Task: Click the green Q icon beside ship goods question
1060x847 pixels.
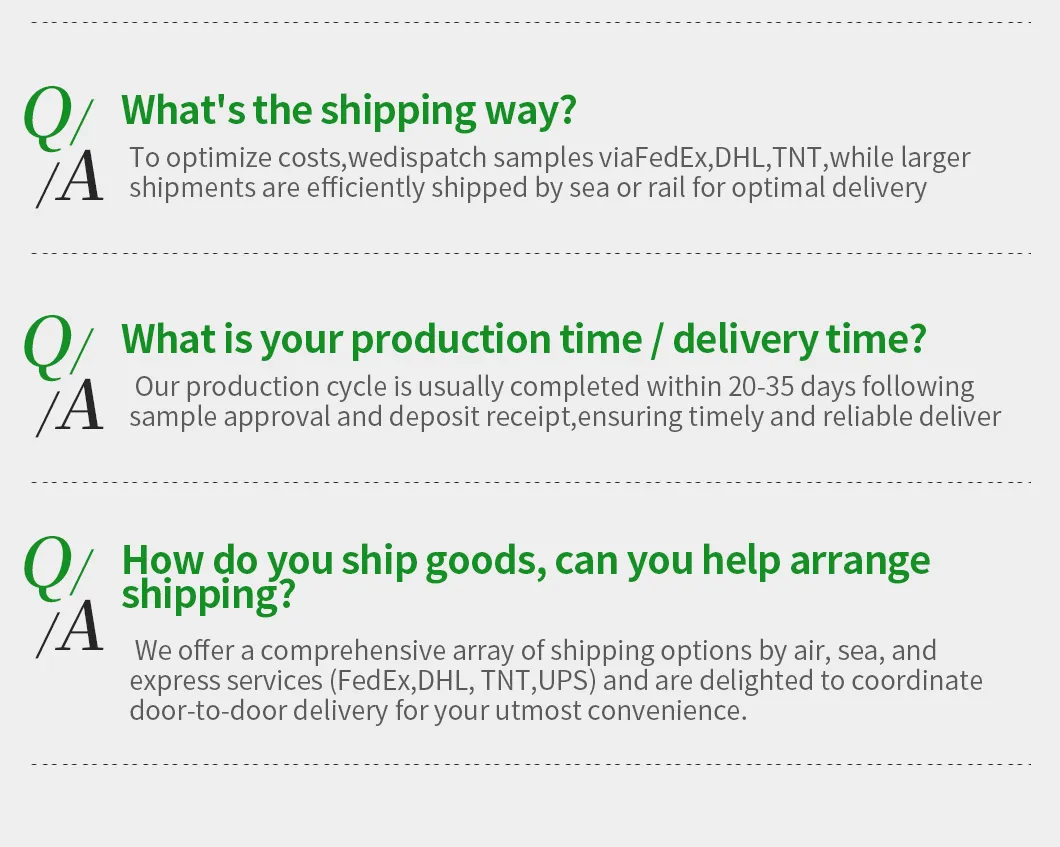Action: click(50, 565)
